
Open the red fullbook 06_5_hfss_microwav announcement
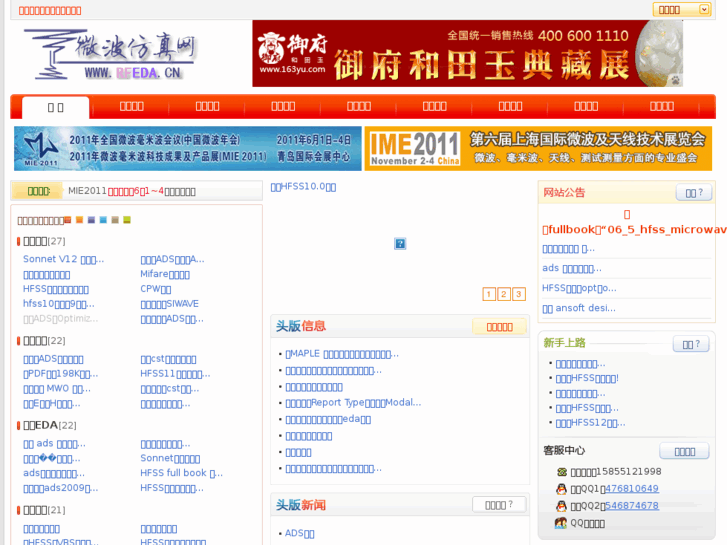(634, 230)
